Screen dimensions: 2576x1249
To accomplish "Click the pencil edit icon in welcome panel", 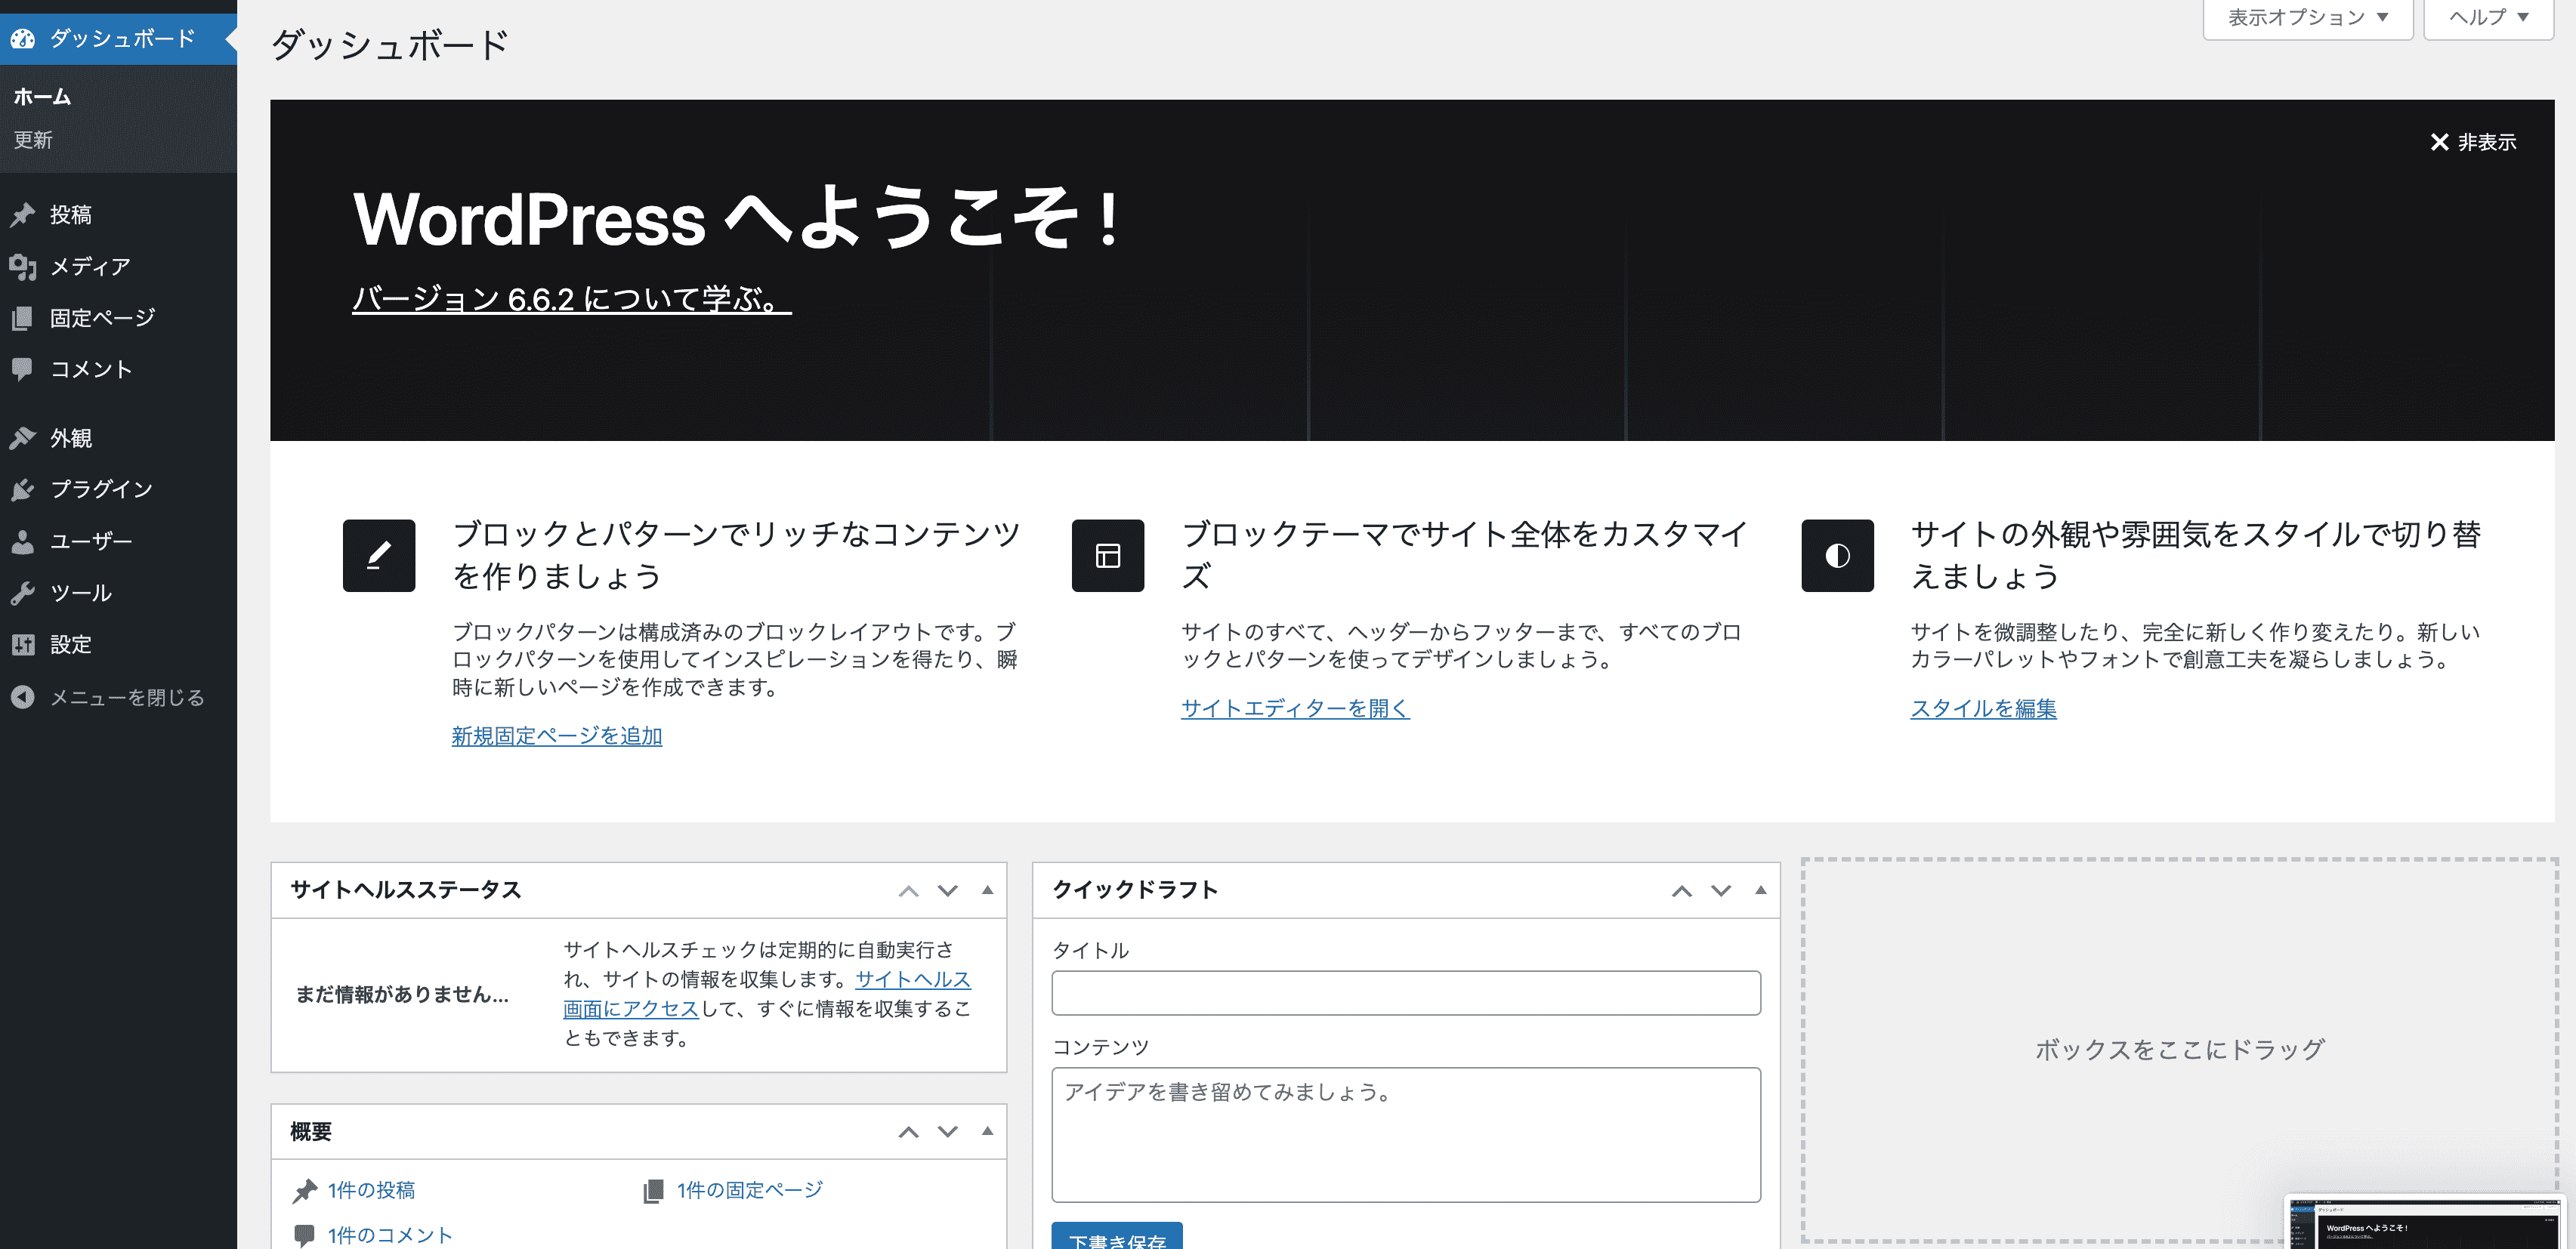I will tap(379, 555).
